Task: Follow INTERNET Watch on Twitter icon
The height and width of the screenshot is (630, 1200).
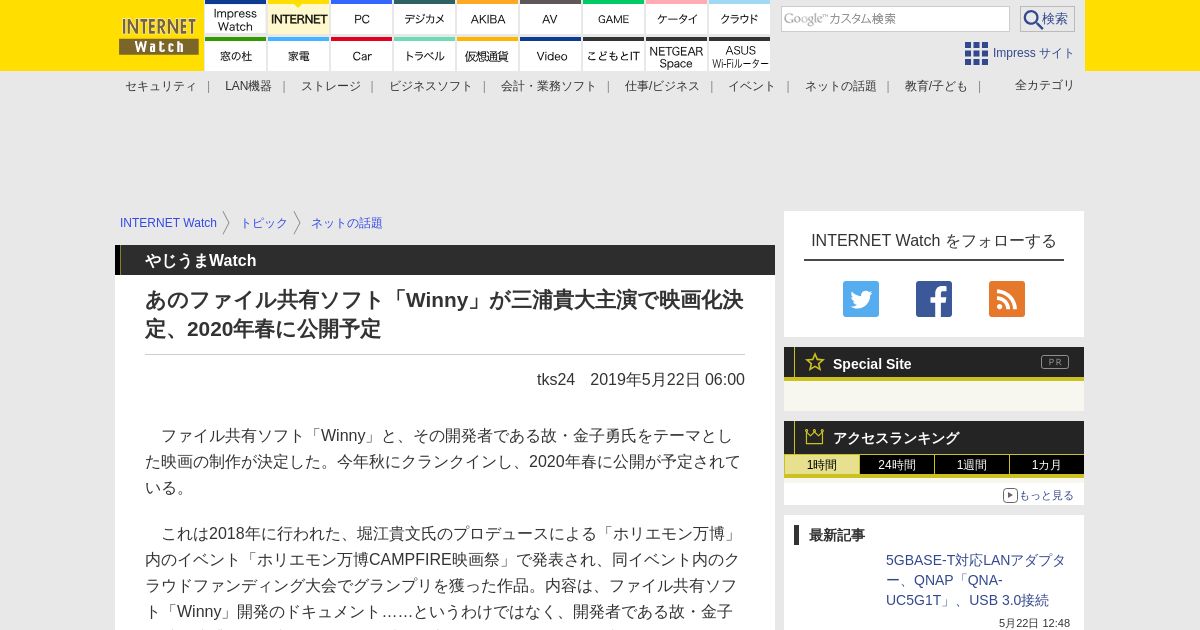Action: pyautogui.click(x=861, y=299)
